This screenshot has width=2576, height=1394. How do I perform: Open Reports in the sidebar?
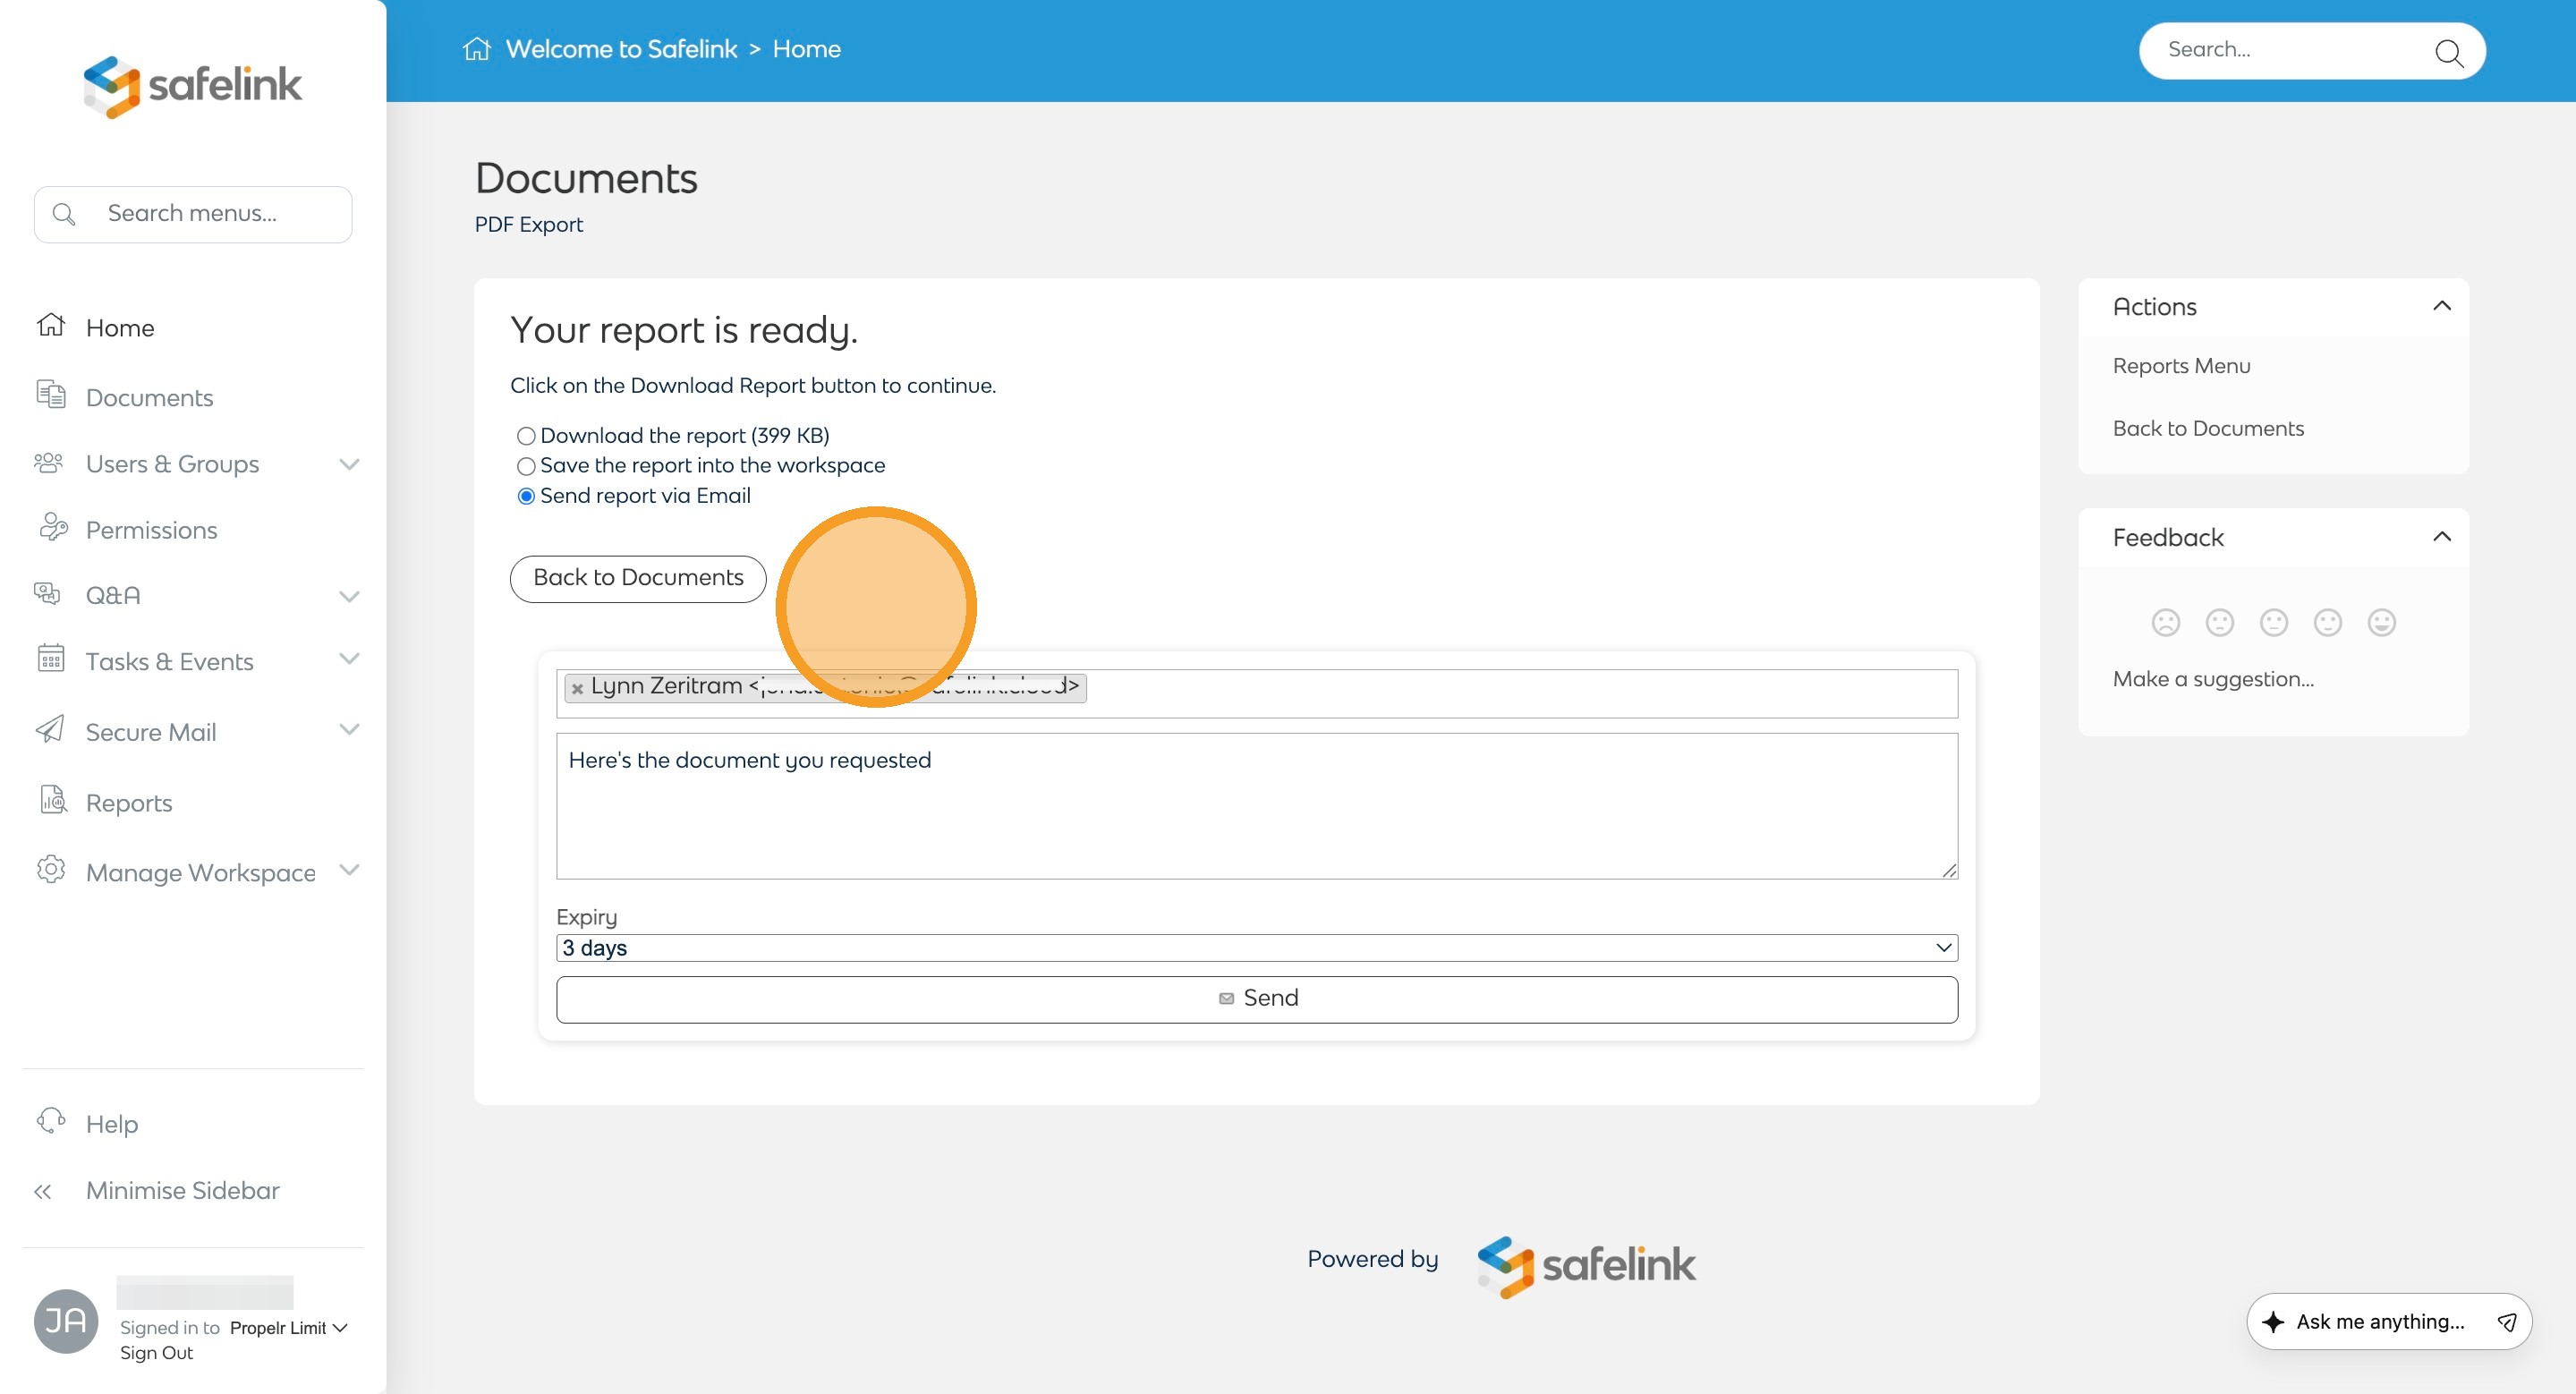129,803
